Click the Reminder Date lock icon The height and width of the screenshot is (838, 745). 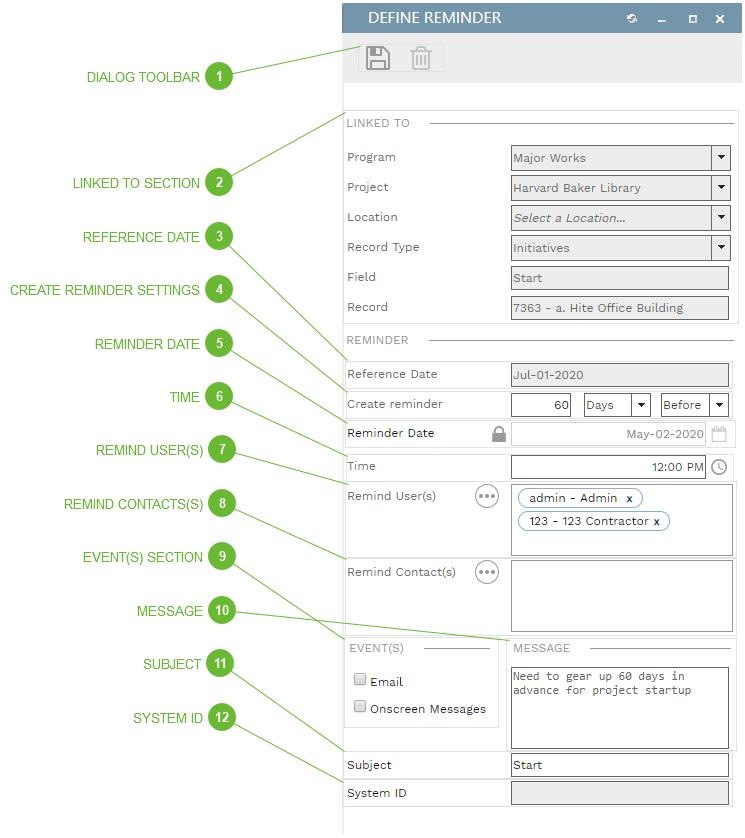click(x=498, y=434)
